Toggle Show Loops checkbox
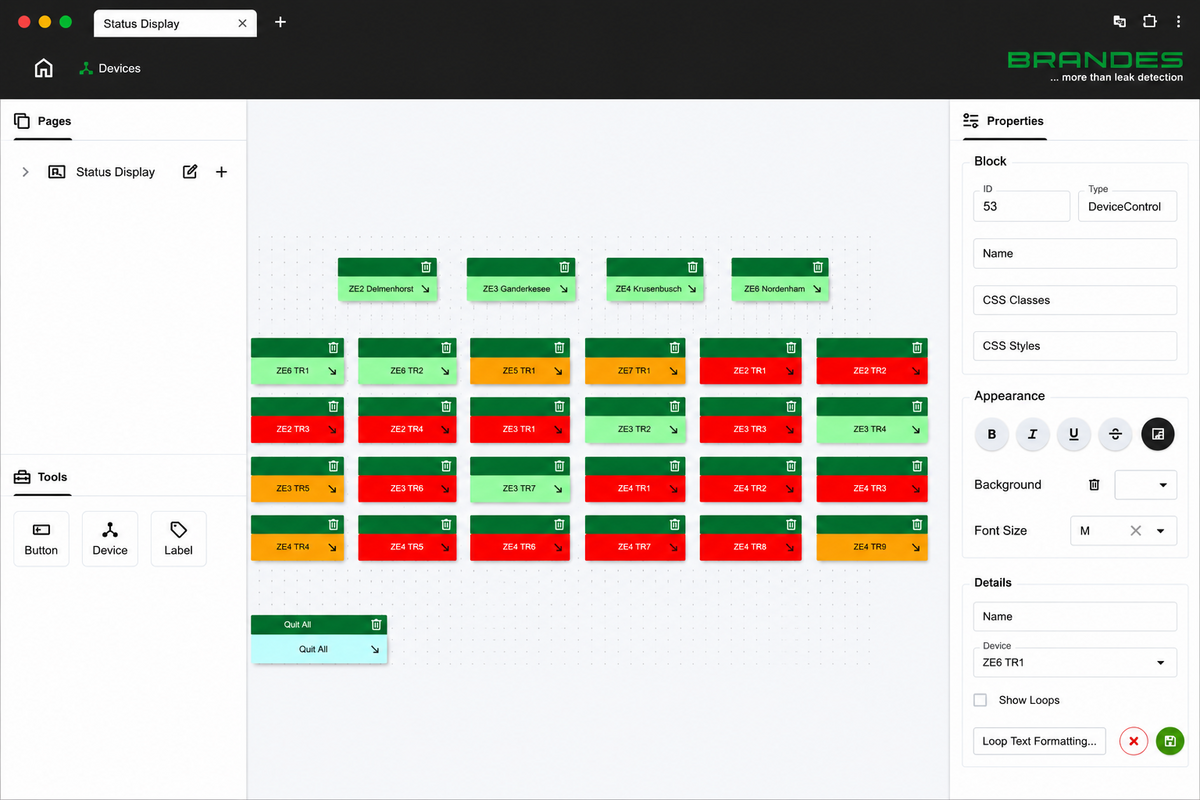Viewport: 1200px width, 800px height. (980, 700)
